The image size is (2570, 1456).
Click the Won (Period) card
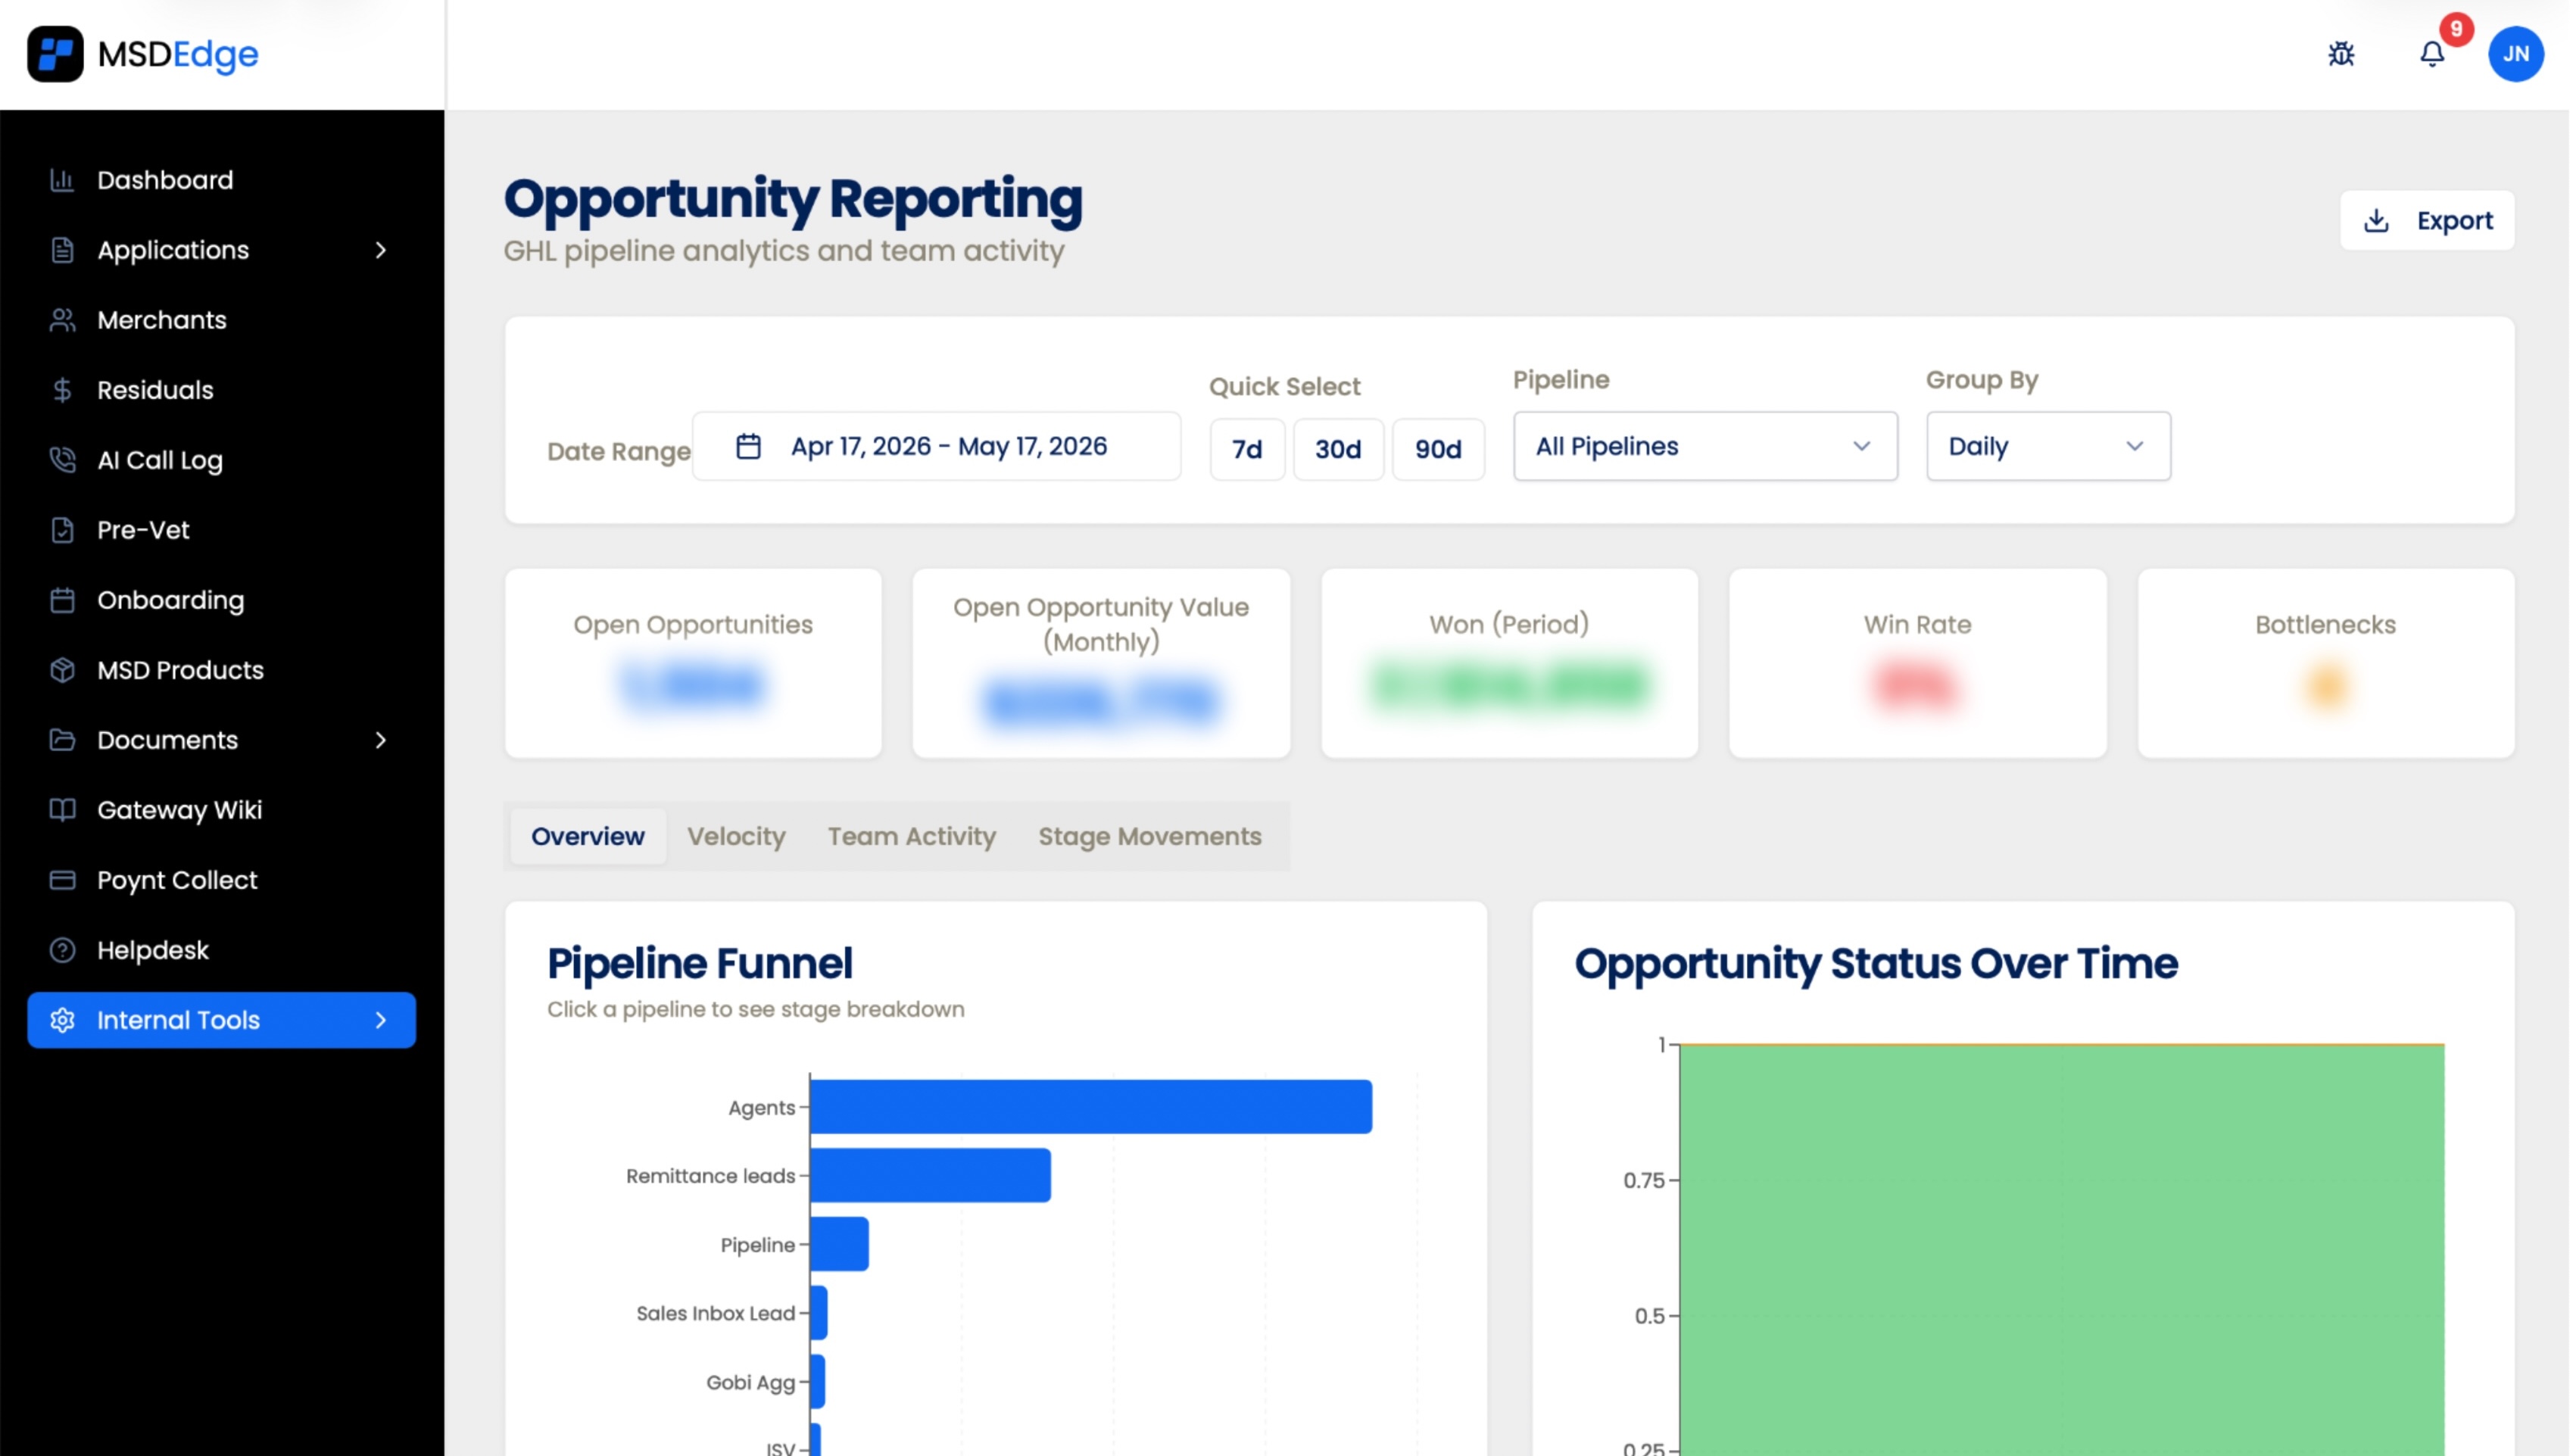tap(1509, 664)
